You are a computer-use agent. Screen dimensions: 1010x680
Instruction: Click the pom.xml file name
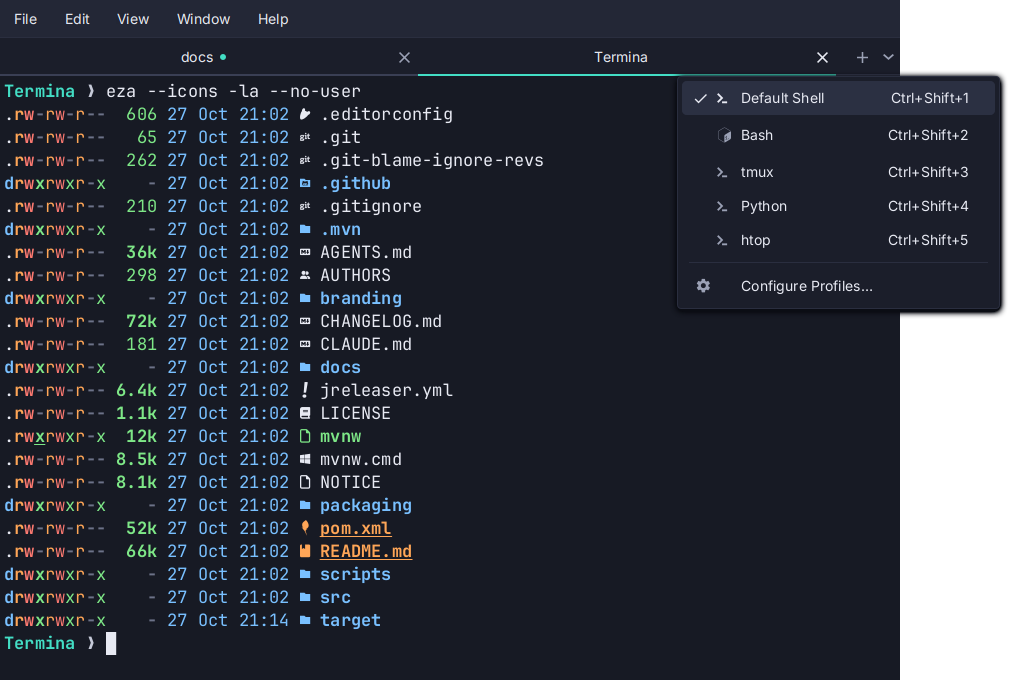pos(356,529)
